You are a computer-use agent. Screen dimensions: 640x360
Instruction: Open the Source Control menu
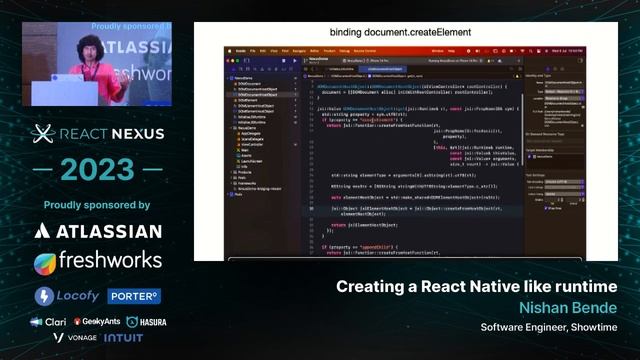coord(365,51)
